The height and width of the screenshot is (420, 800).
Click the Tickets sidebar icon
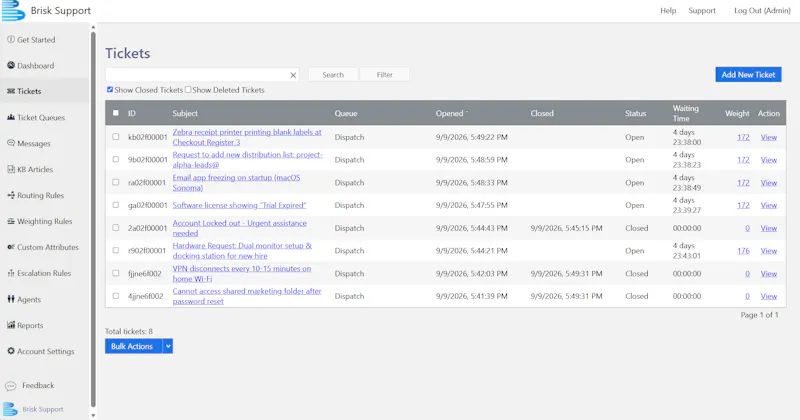click(x=11, y=91)
